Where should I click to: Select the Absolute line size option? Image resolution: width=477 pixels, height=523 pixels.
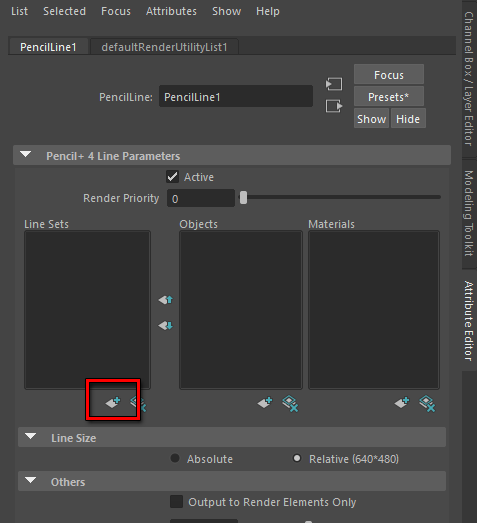click(175, 458)
